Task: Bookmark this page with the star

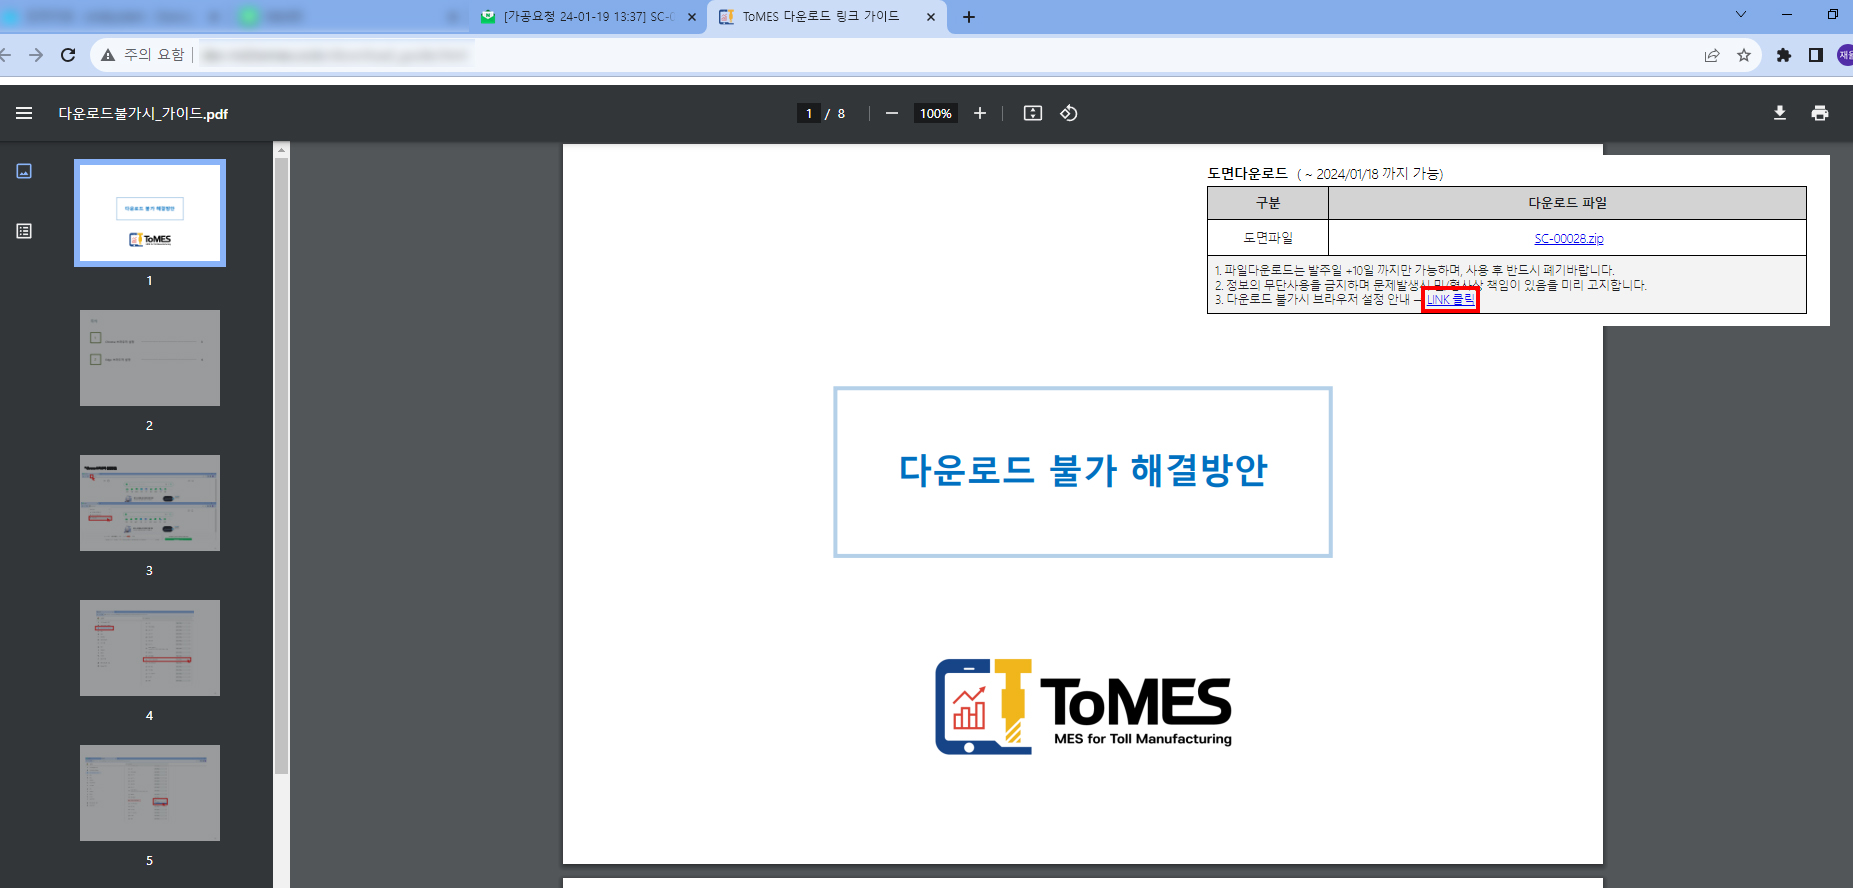Action: click(1744, 55)
